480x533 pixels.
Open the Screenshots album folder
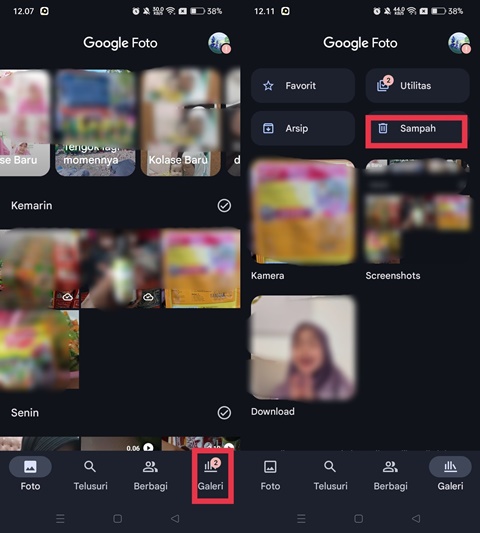point(418,211)
